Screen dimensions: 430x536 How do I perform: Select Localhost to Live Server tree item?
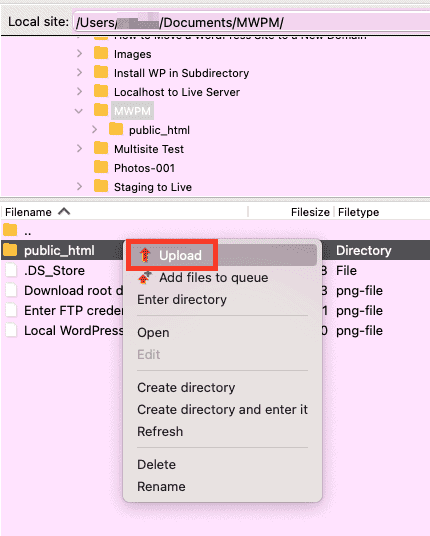(177, 92)
